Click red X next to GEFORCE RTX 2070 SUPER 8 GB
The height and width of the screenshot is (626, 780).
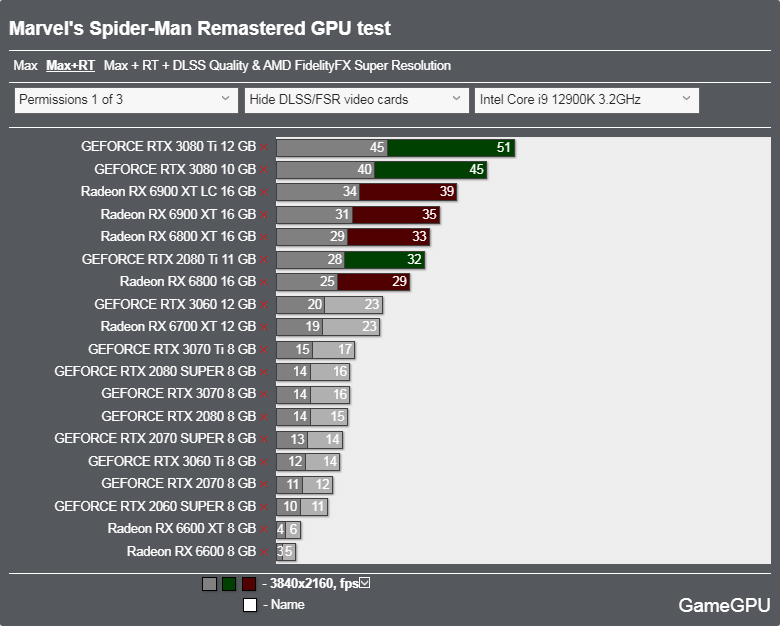point(264,439)
